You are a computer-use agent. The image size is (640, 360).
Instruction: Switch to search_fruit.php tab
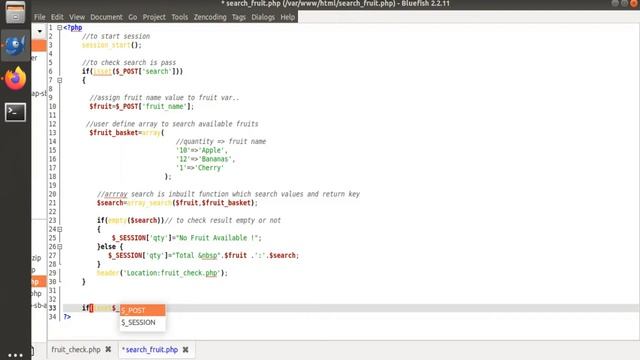[151, 350]
